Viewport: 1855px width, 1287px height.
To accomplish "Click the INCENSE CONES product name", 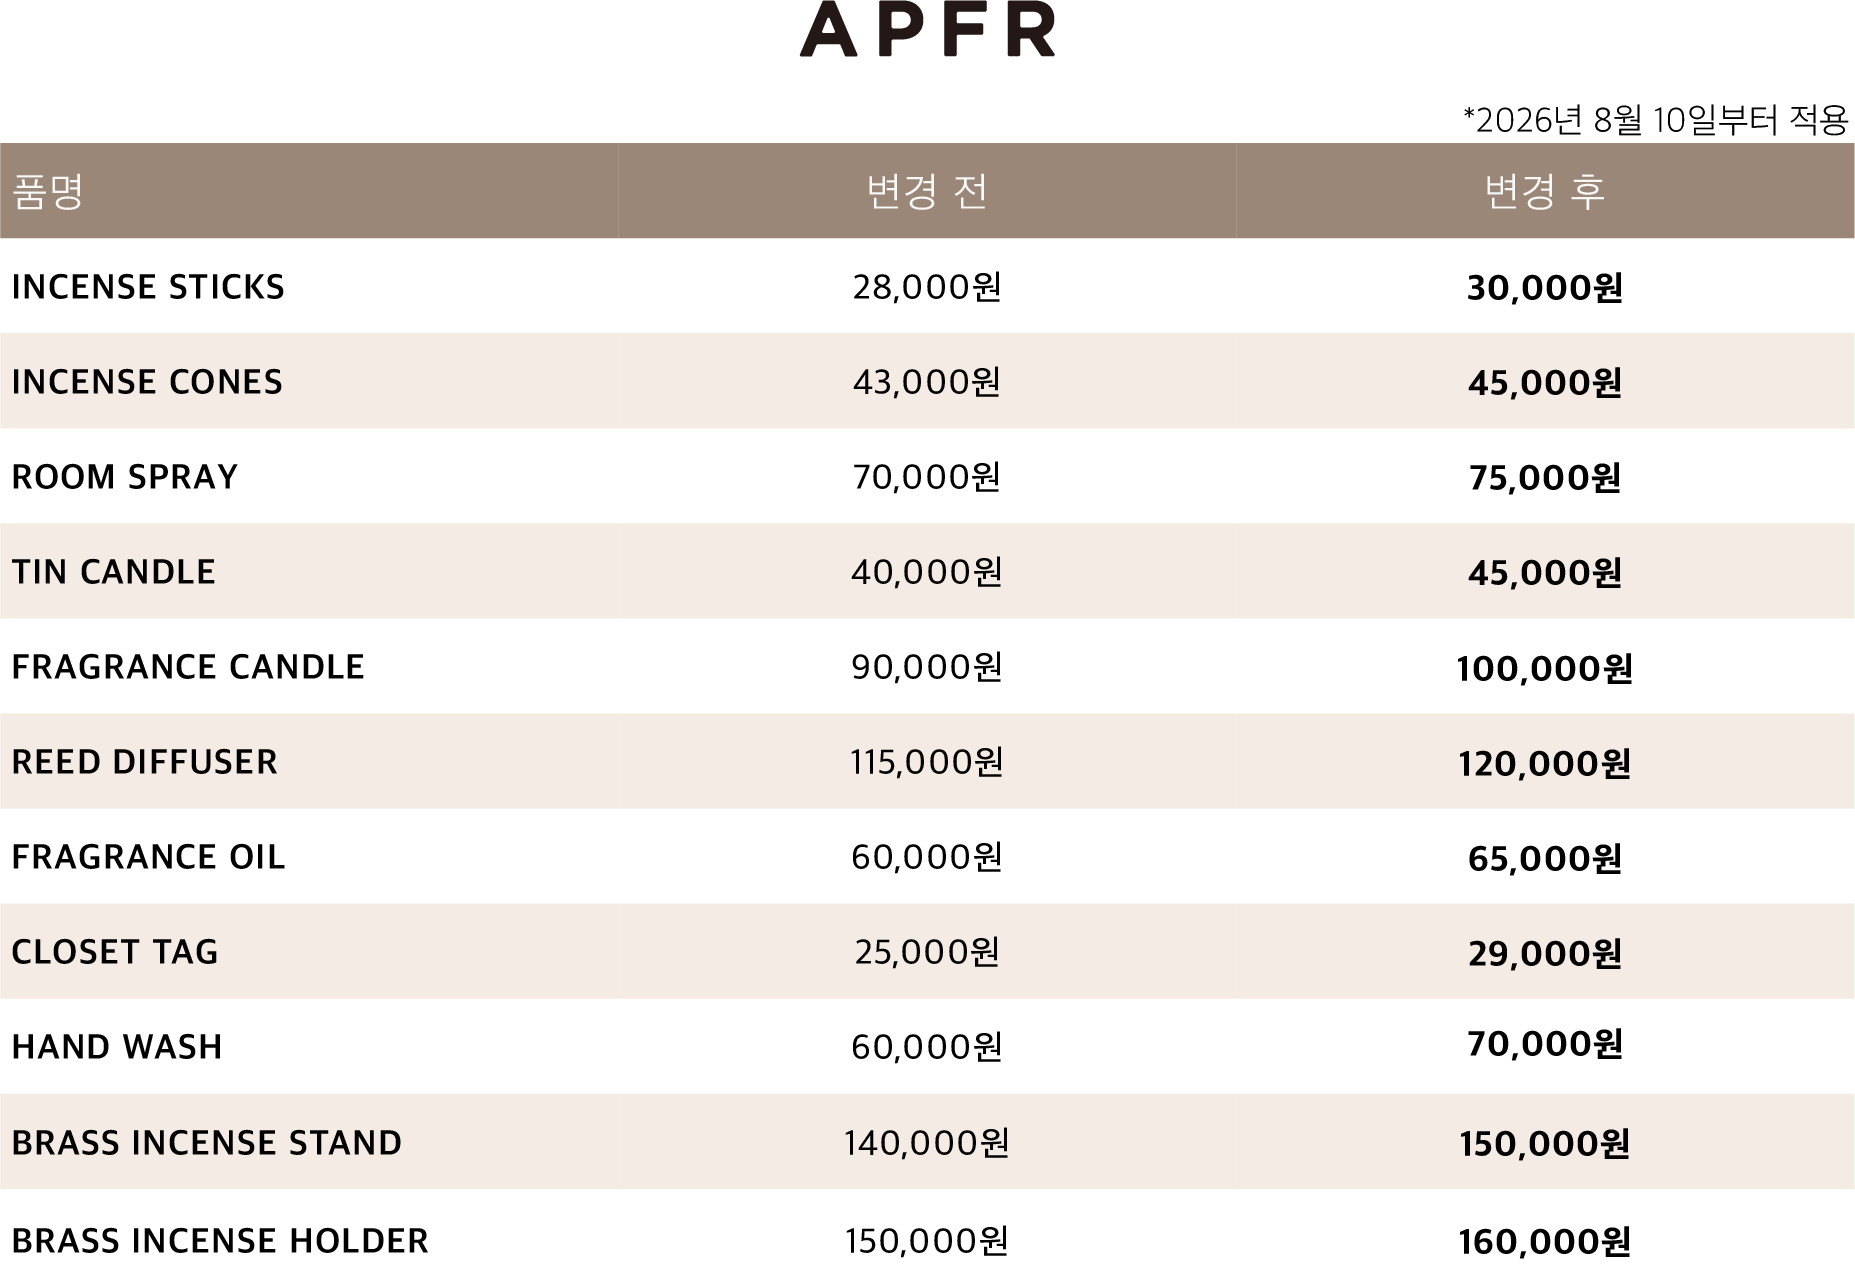I will coord(147,382).
